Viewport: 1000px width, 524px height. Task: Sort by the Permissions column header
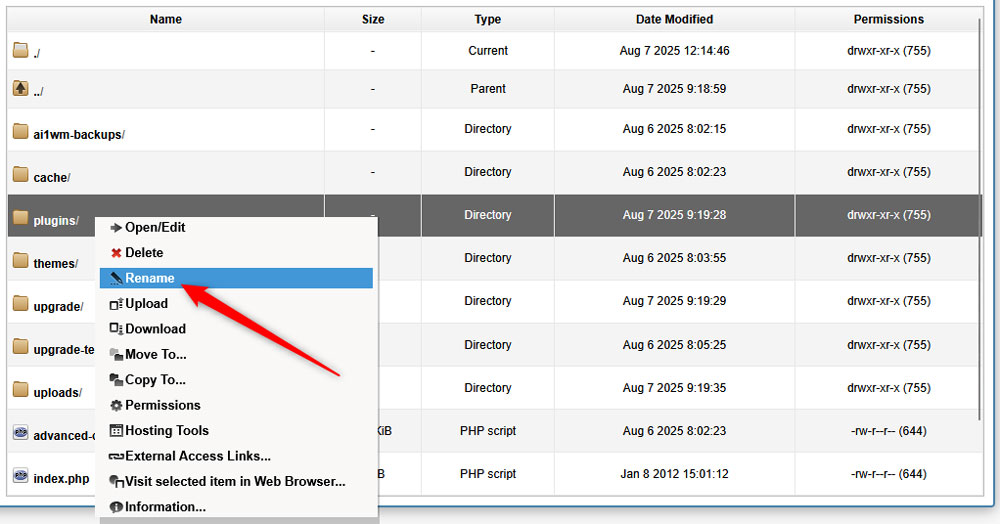point(888,19)
